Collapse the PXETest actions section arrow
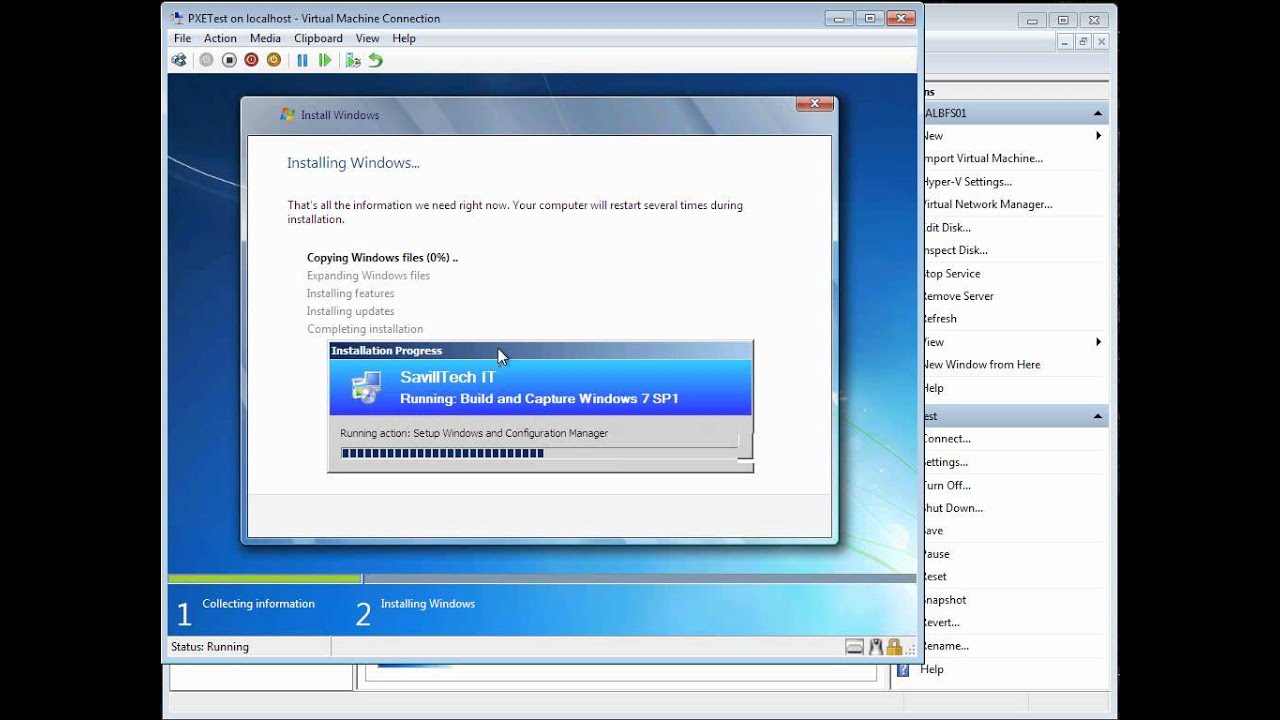The height and width of the screenshot is (720, 1280). click(x=1098, y=416)
